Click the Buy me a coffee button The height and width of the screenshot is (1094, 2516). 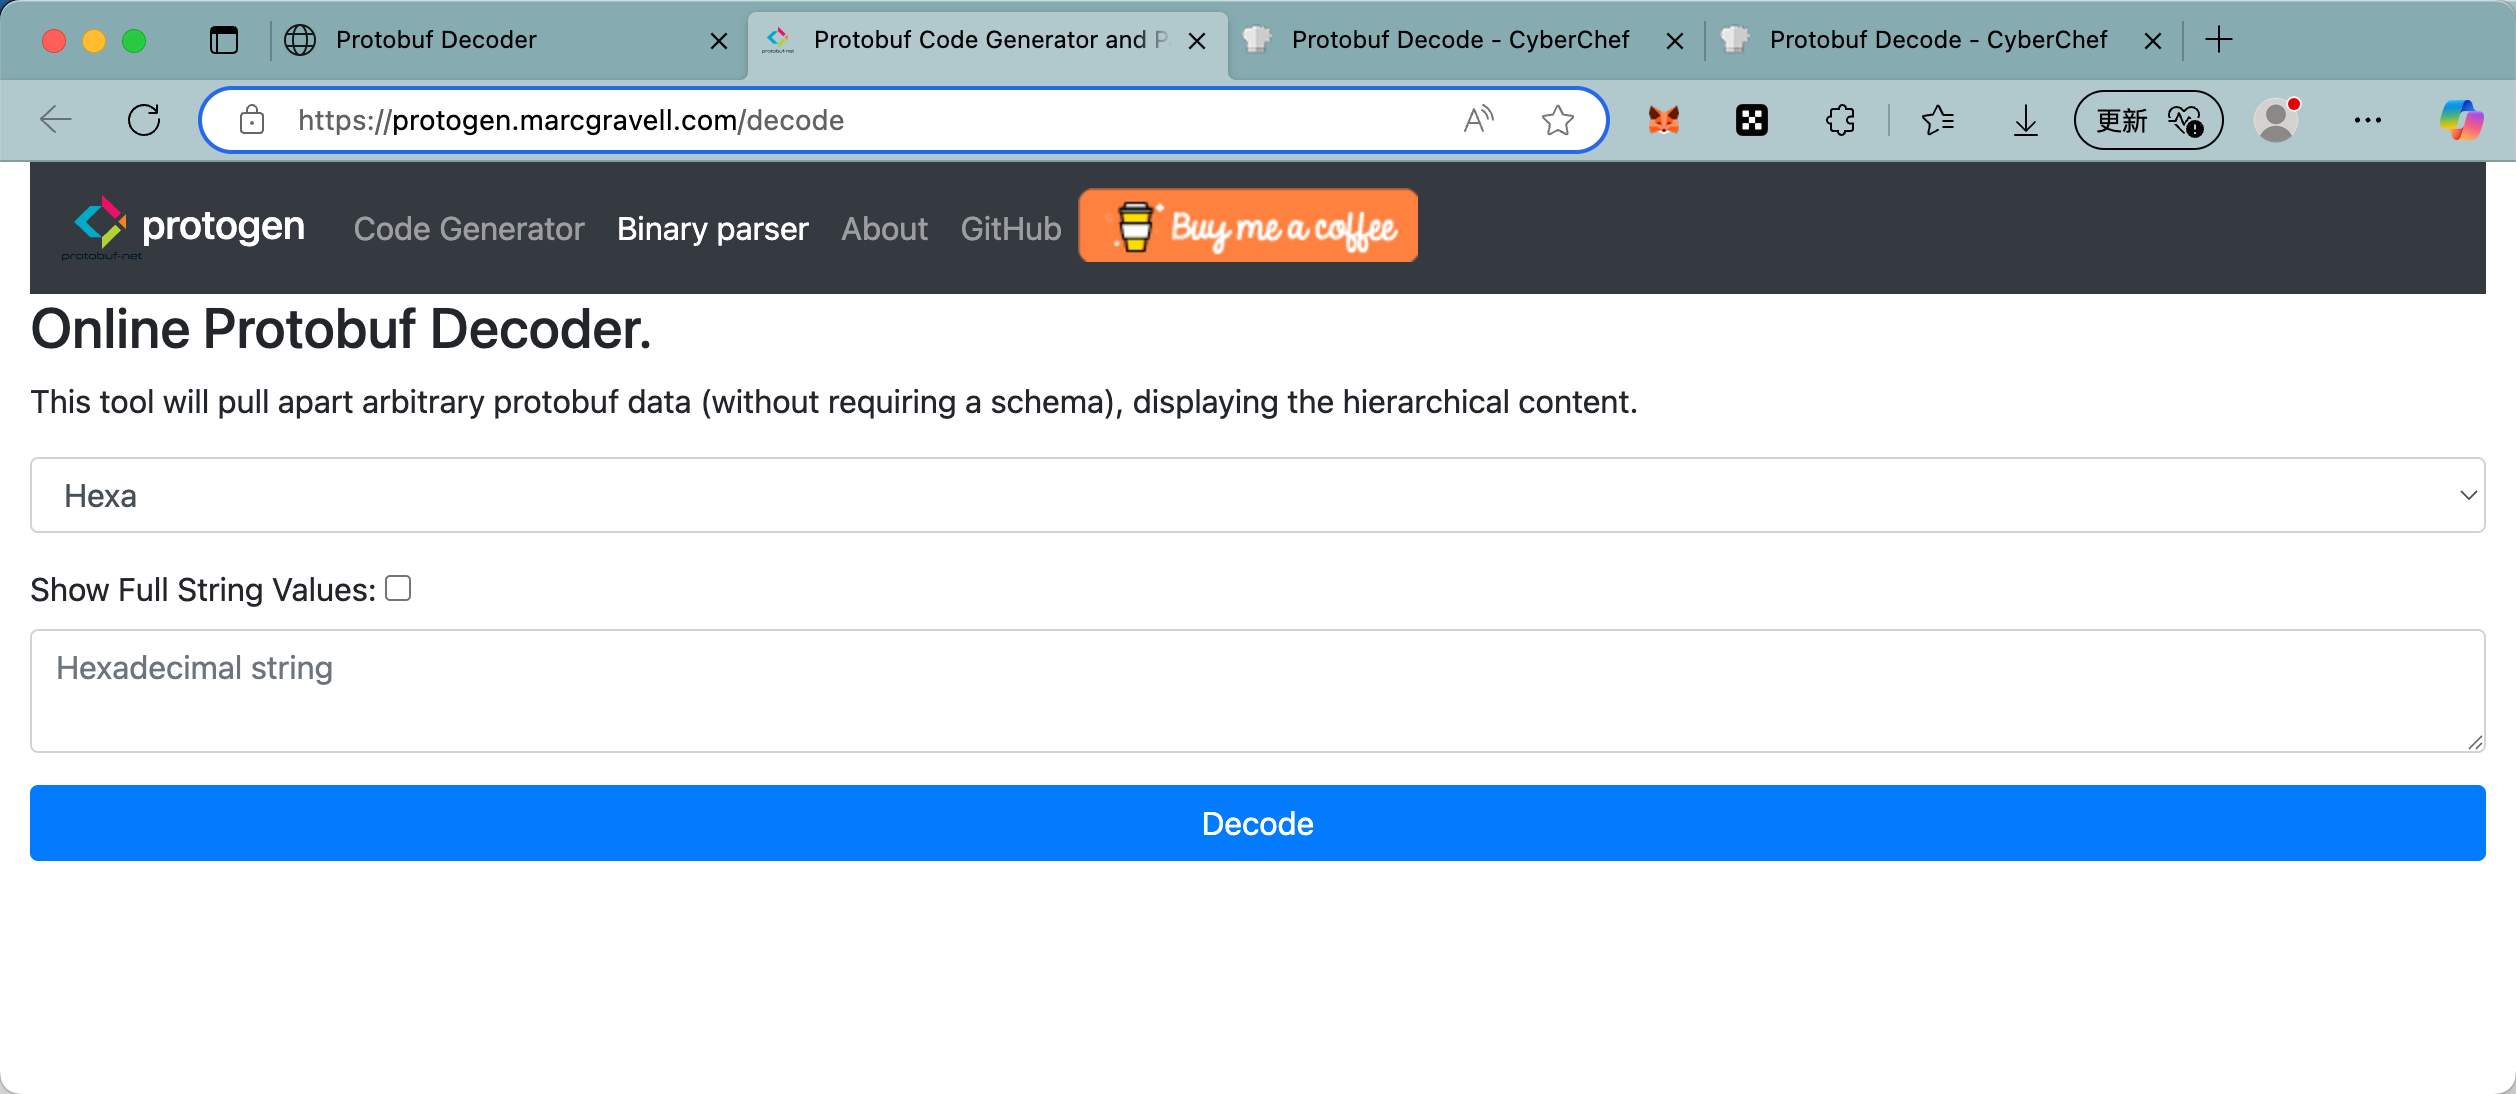coord(1248,227)
